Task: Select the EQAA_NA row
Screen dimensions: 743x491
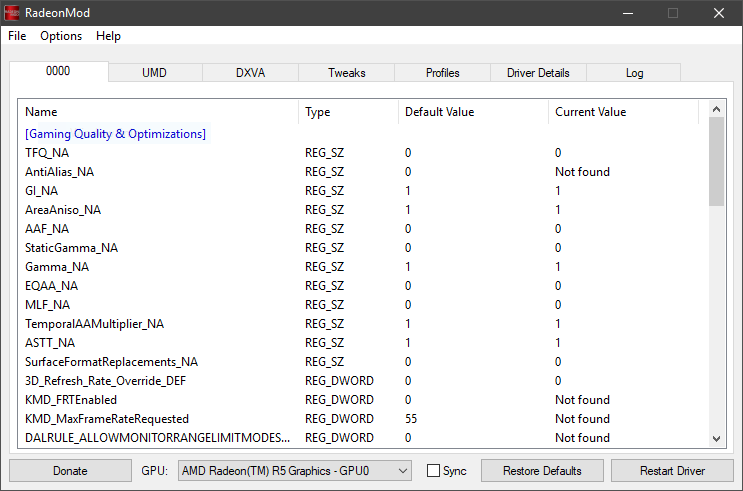Action: point(363,285)
